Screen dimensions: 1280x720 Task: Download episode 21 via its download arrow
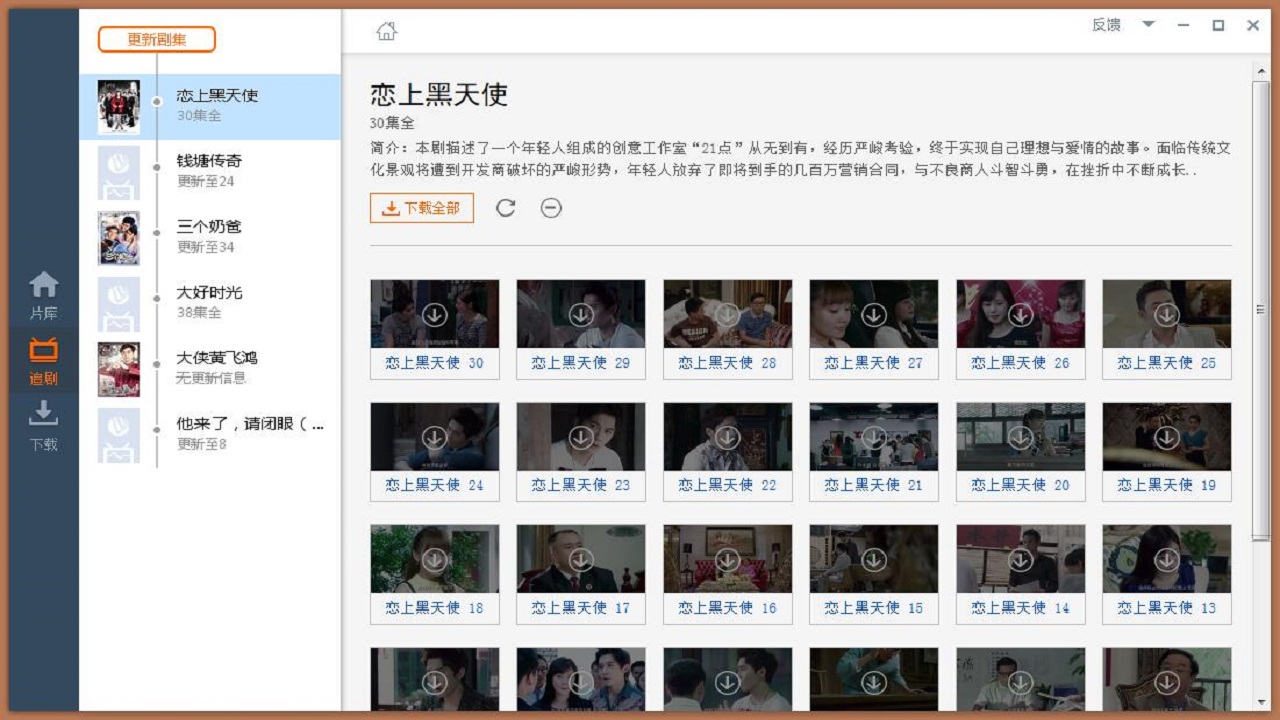point(873,435)
